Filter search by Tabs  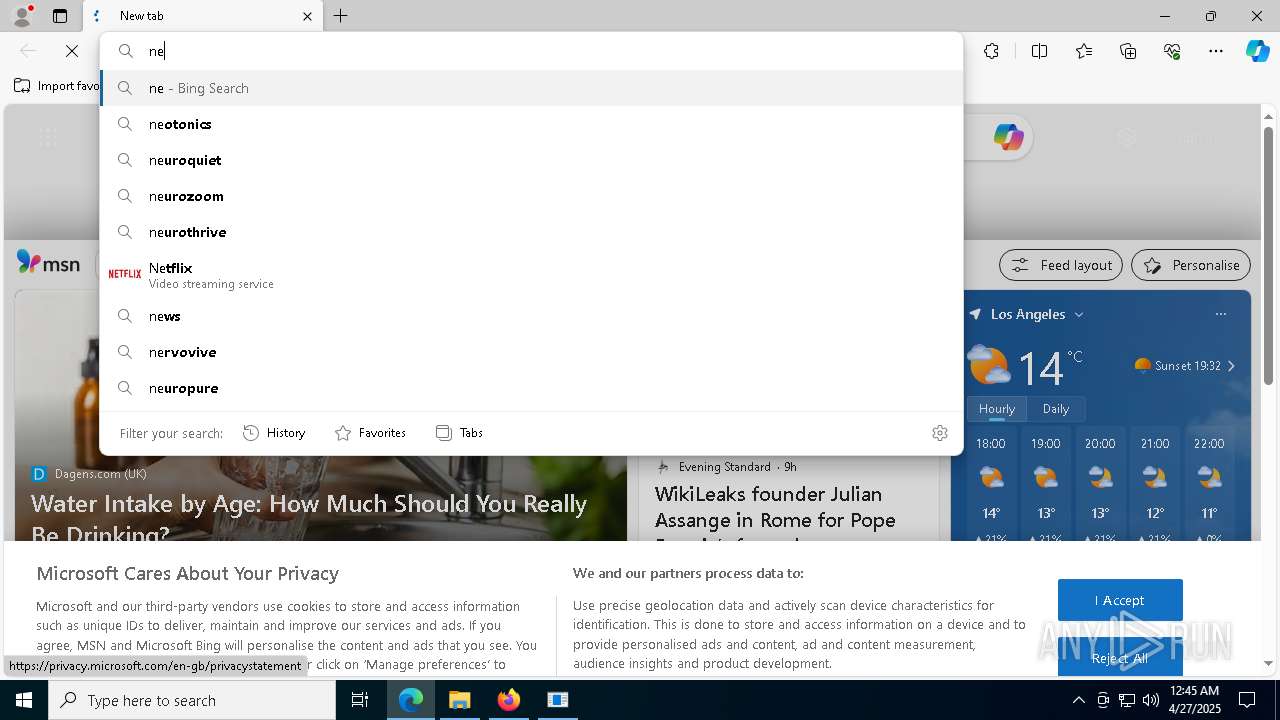click(459, 433)
